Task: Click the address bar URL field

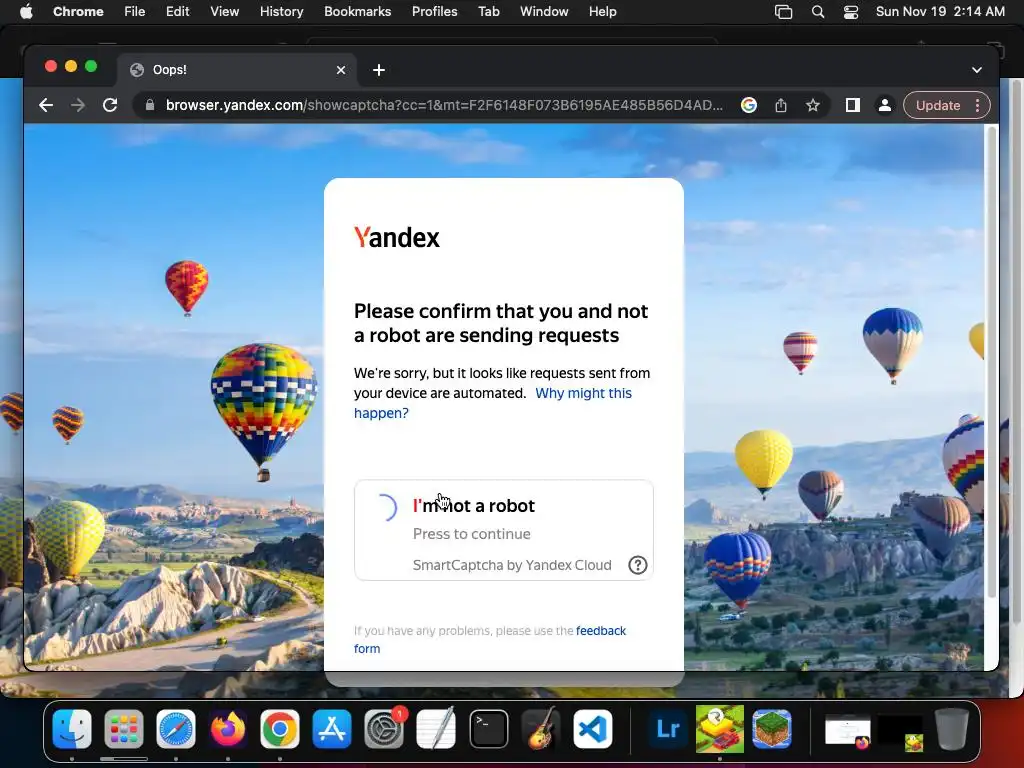Action: (x=444, y=105)
